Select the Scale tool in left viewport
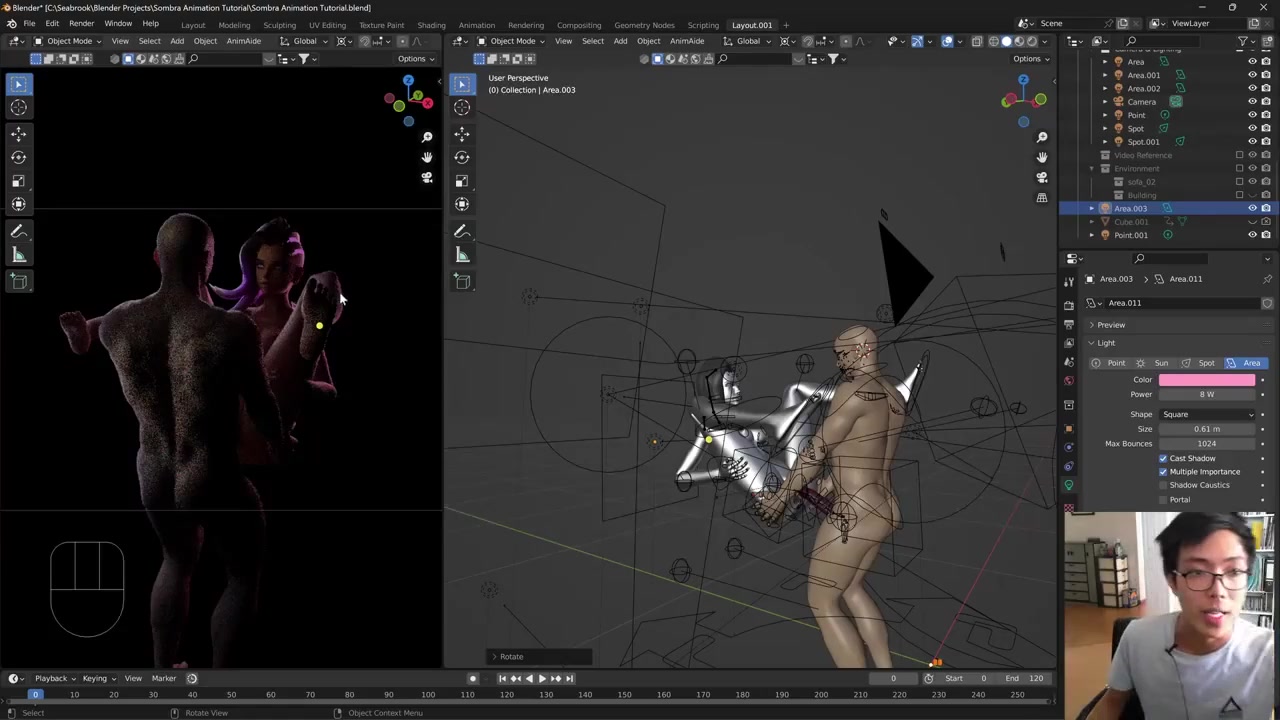This screenshot has height=720, width=1280. coord(18,181)
